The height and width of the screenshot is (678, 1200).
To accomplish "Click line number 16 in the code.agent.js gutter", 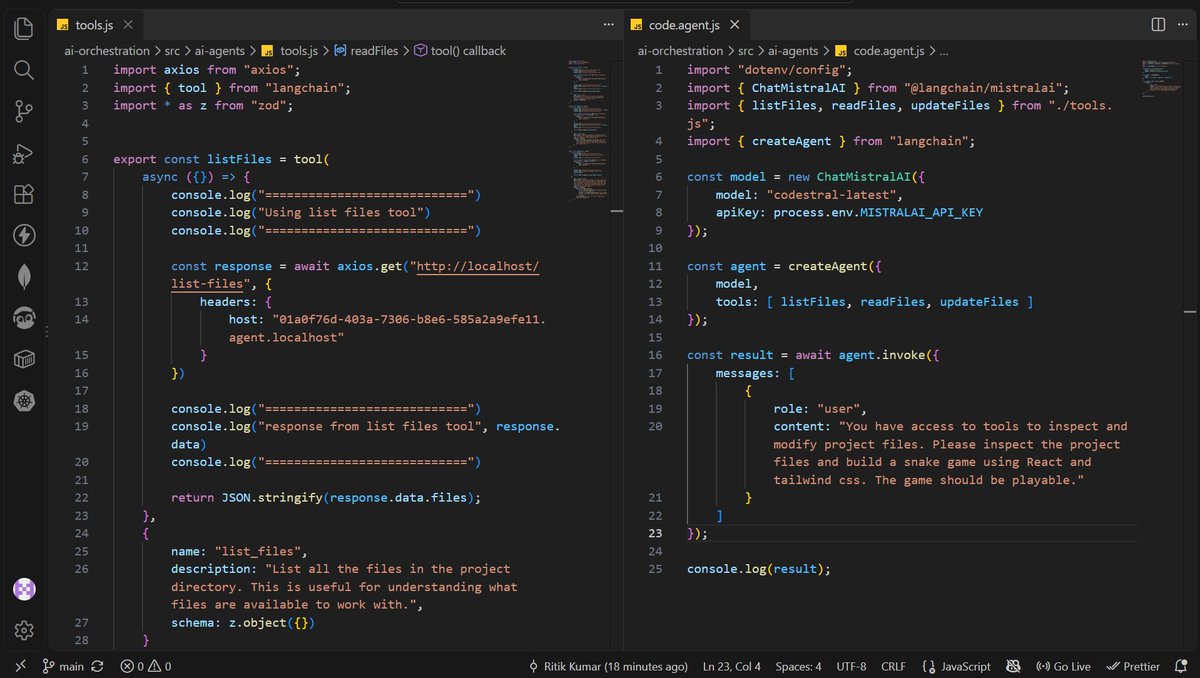I will point(656,355).
